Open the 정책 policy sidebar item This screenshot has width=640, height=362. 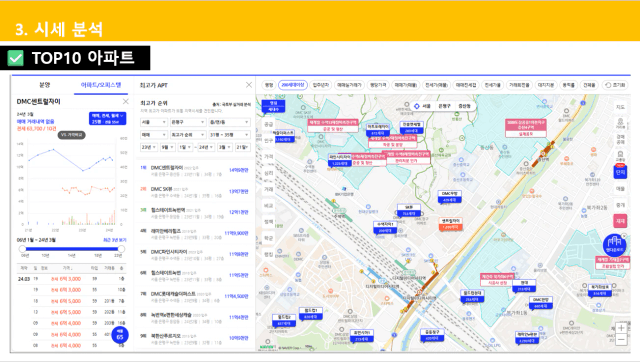click(268, 222)
